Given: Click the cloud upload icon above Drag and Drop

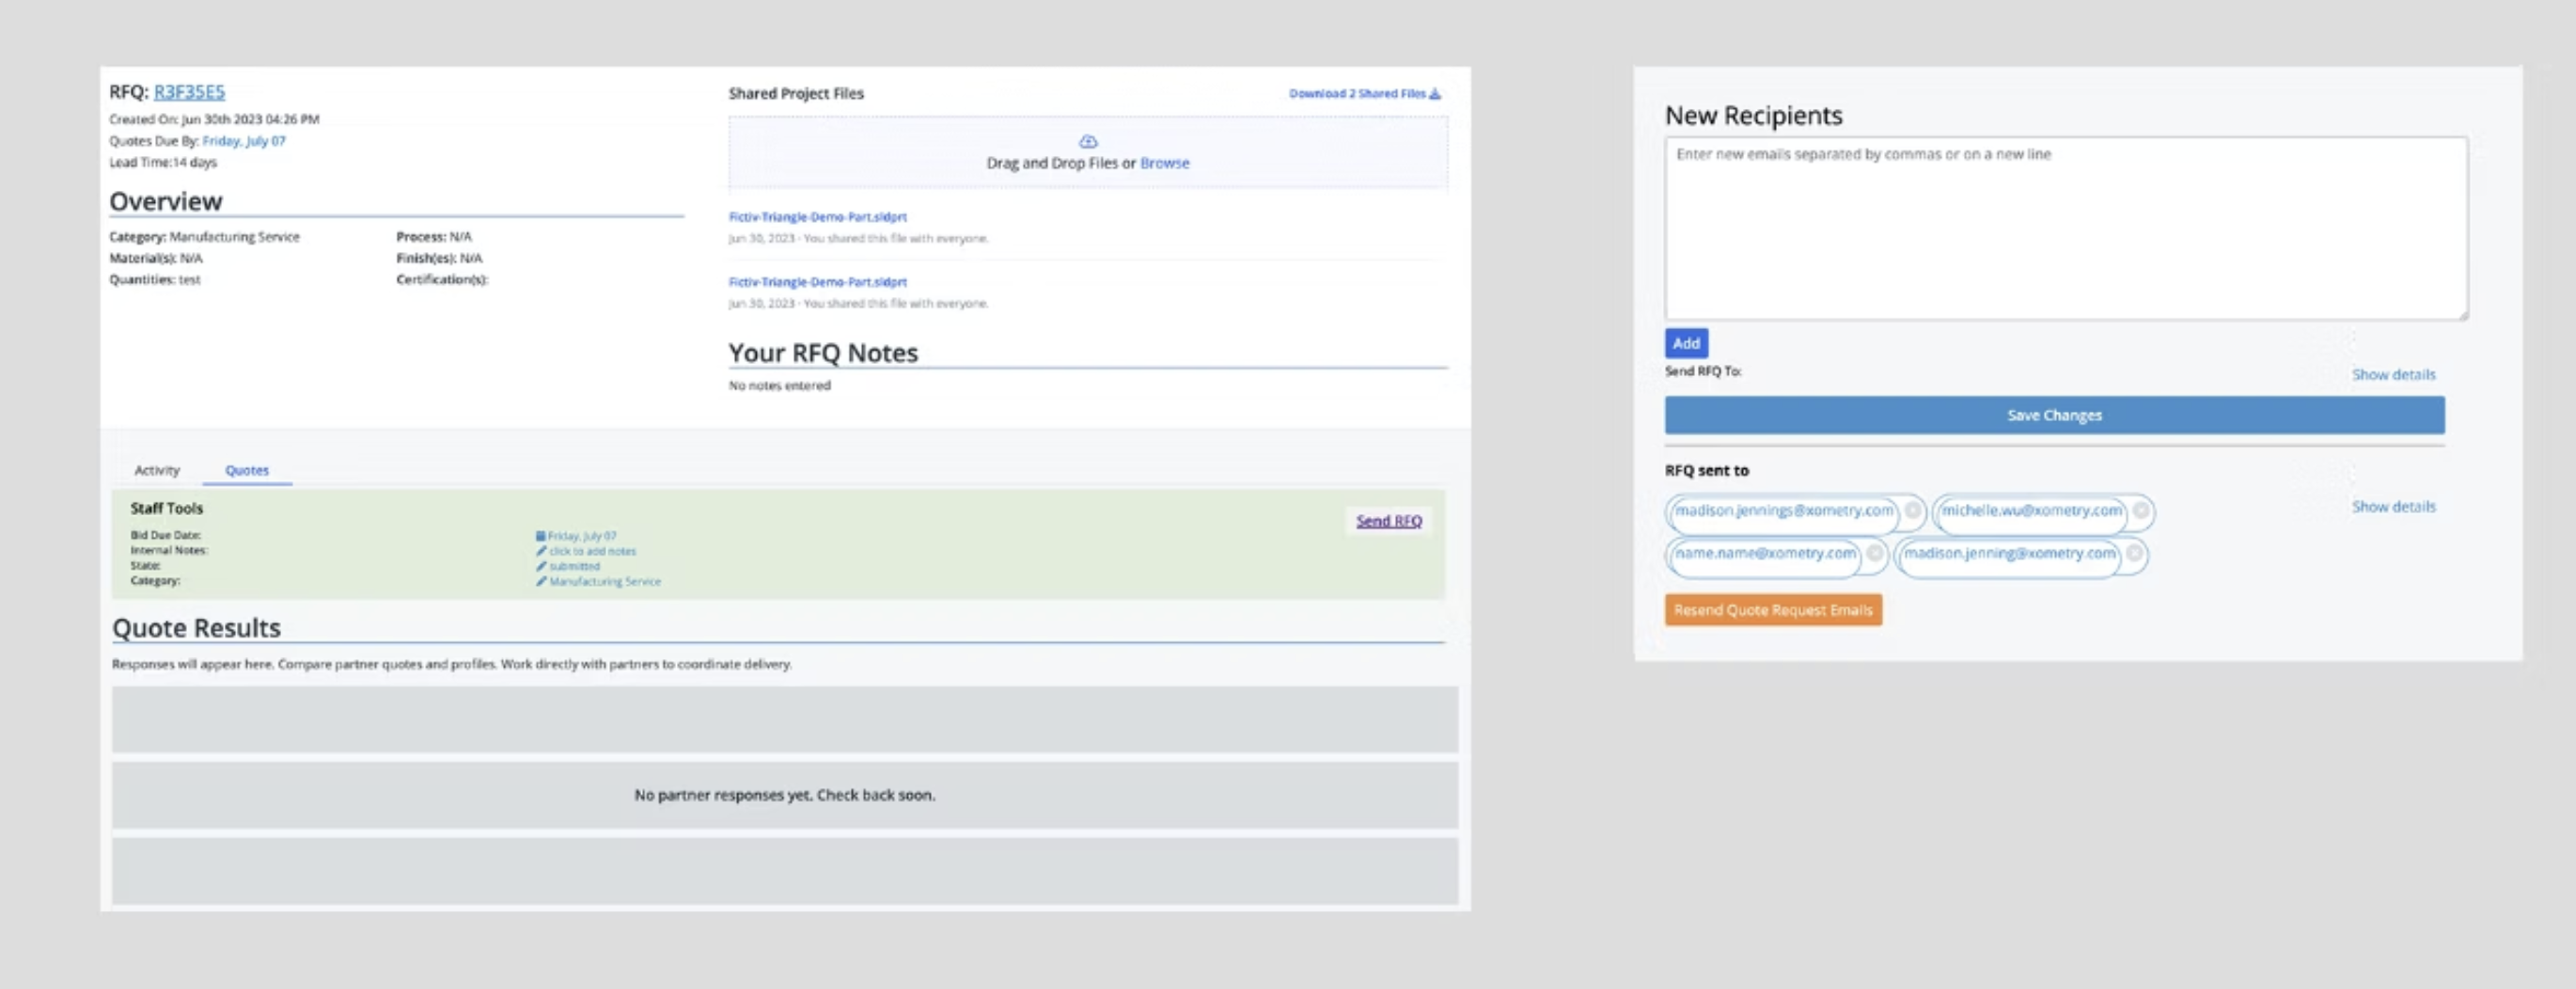Looking at the screenshot, I should (x=1087, y=140).
